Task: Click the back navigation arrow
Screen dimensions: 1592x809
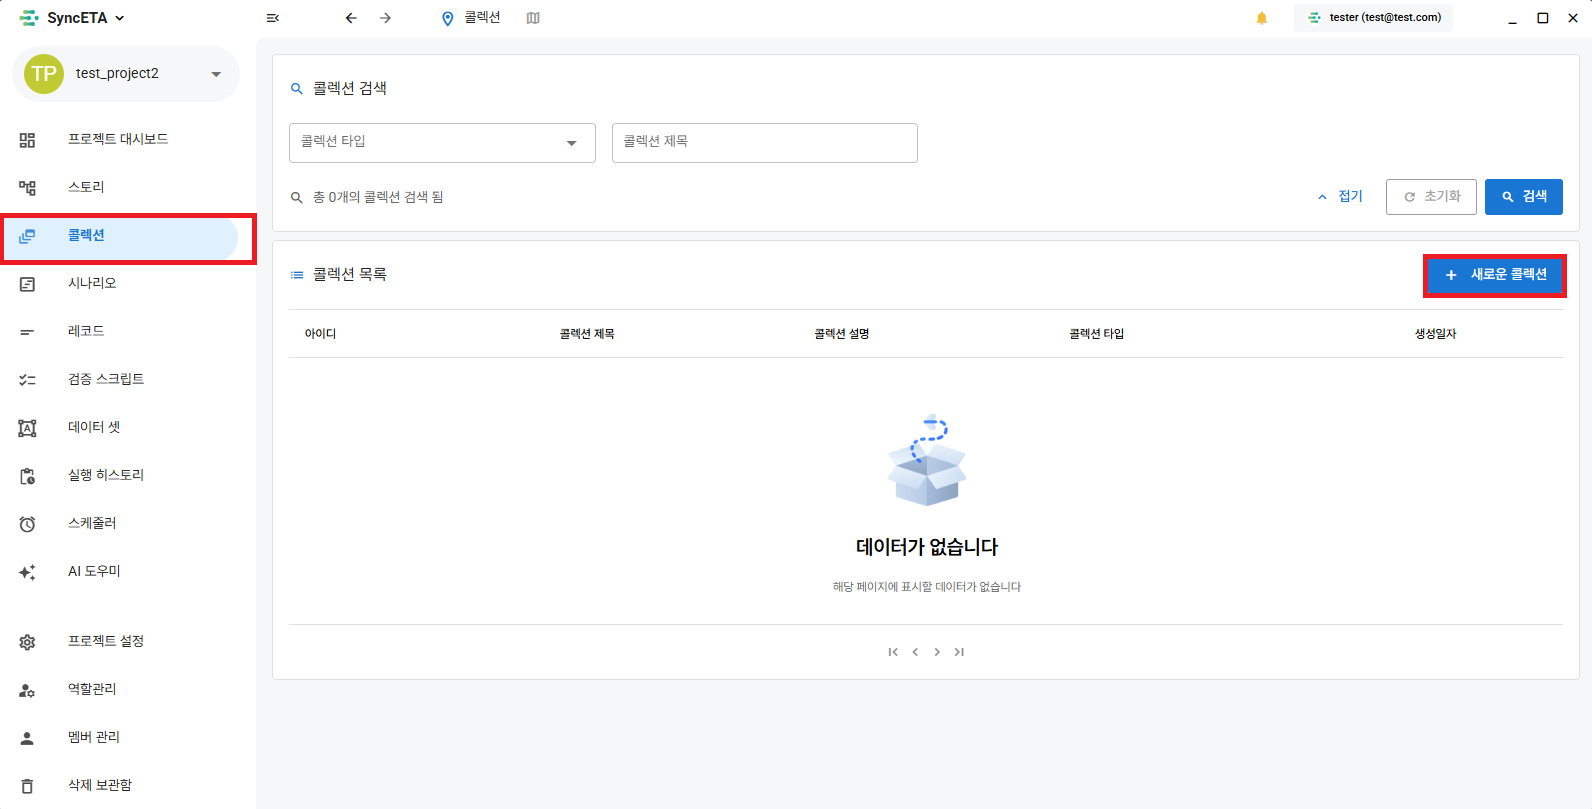Action: [x=351, y=18]
